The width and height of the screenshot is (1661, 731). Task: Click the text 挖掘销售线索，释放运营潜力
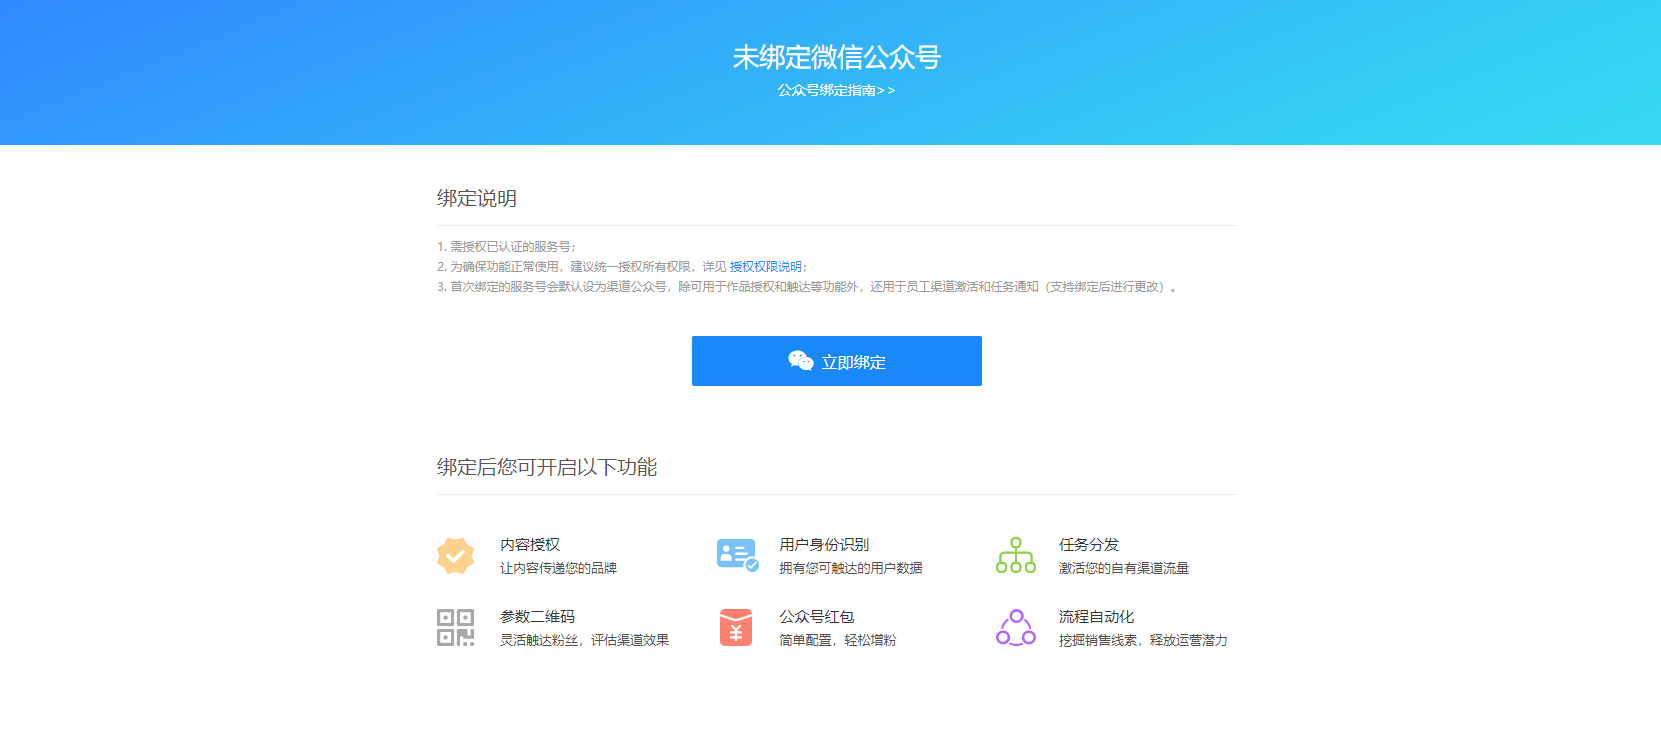tap(1143, 640)
